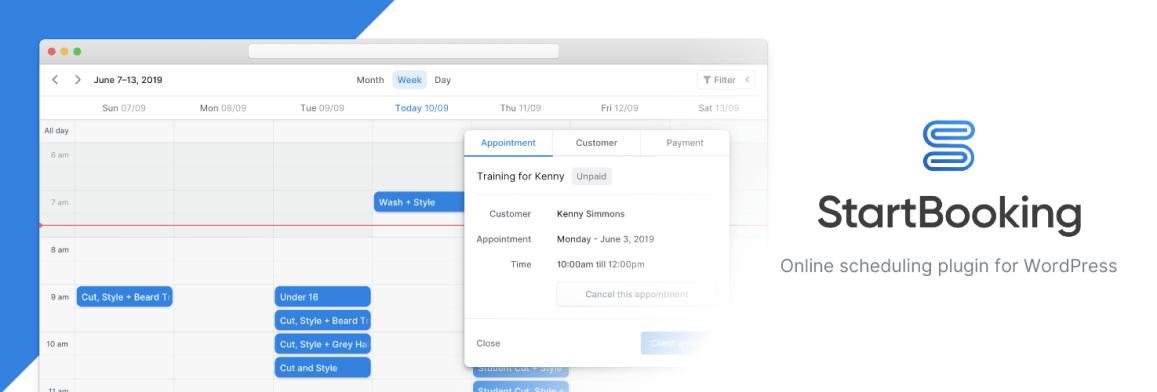Open the Under 16 appointment on Tuesday
Viewport: 1157px width, 392px height.
click(322, 297)
